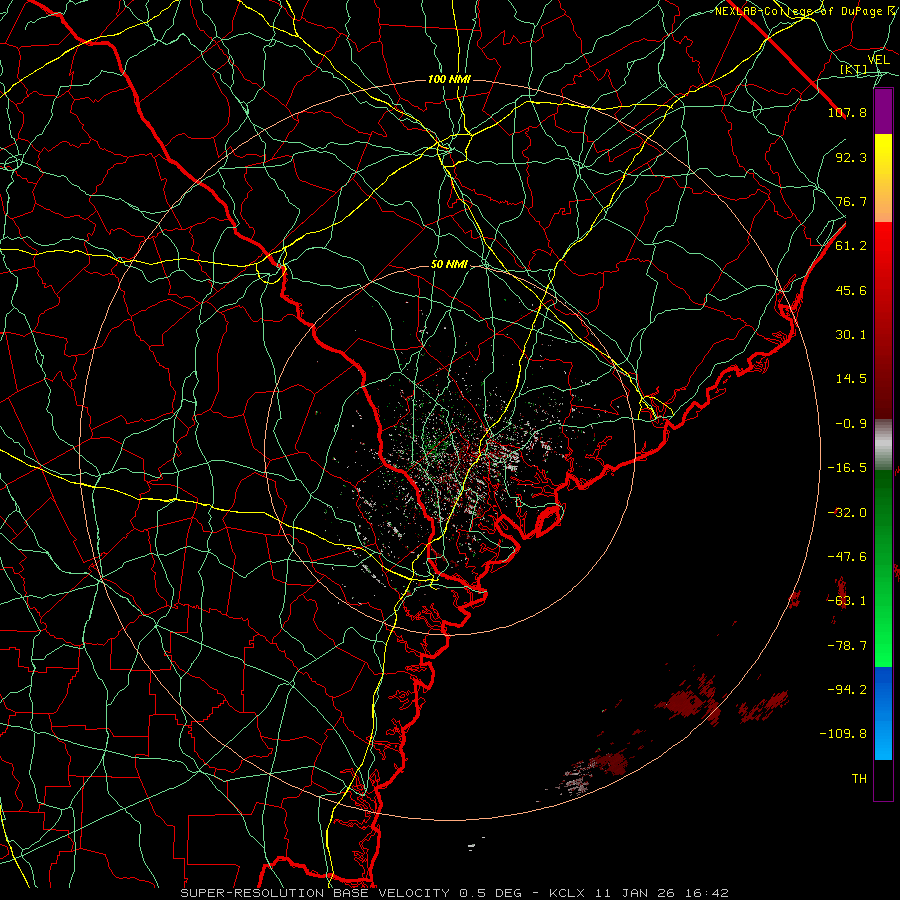Click the 30.1 velocity scale value

[851, 335]
